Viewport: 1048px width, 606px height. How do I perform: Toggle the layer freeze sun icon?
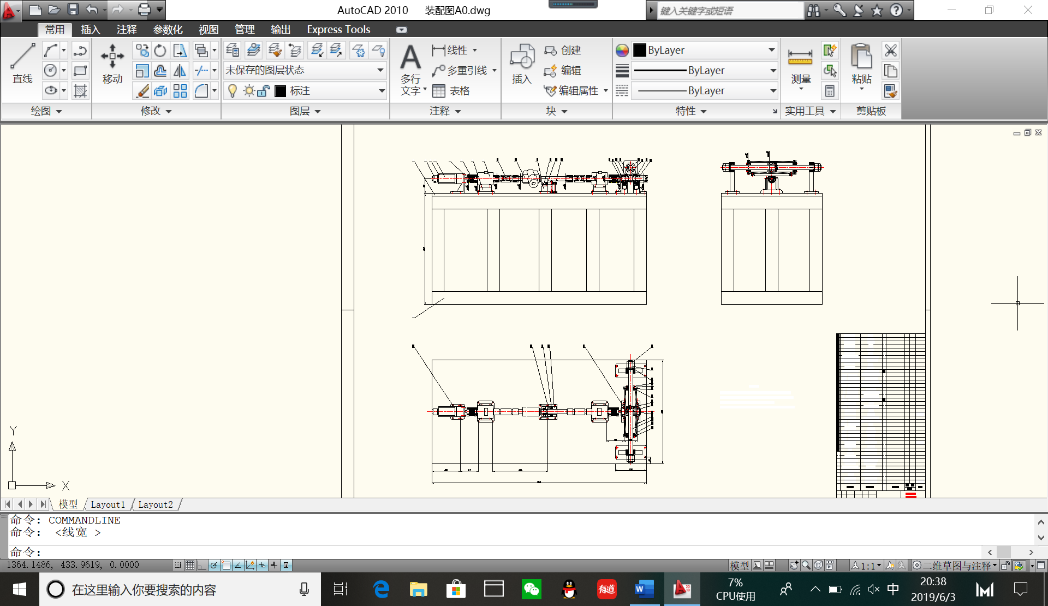tap(248, 91)
